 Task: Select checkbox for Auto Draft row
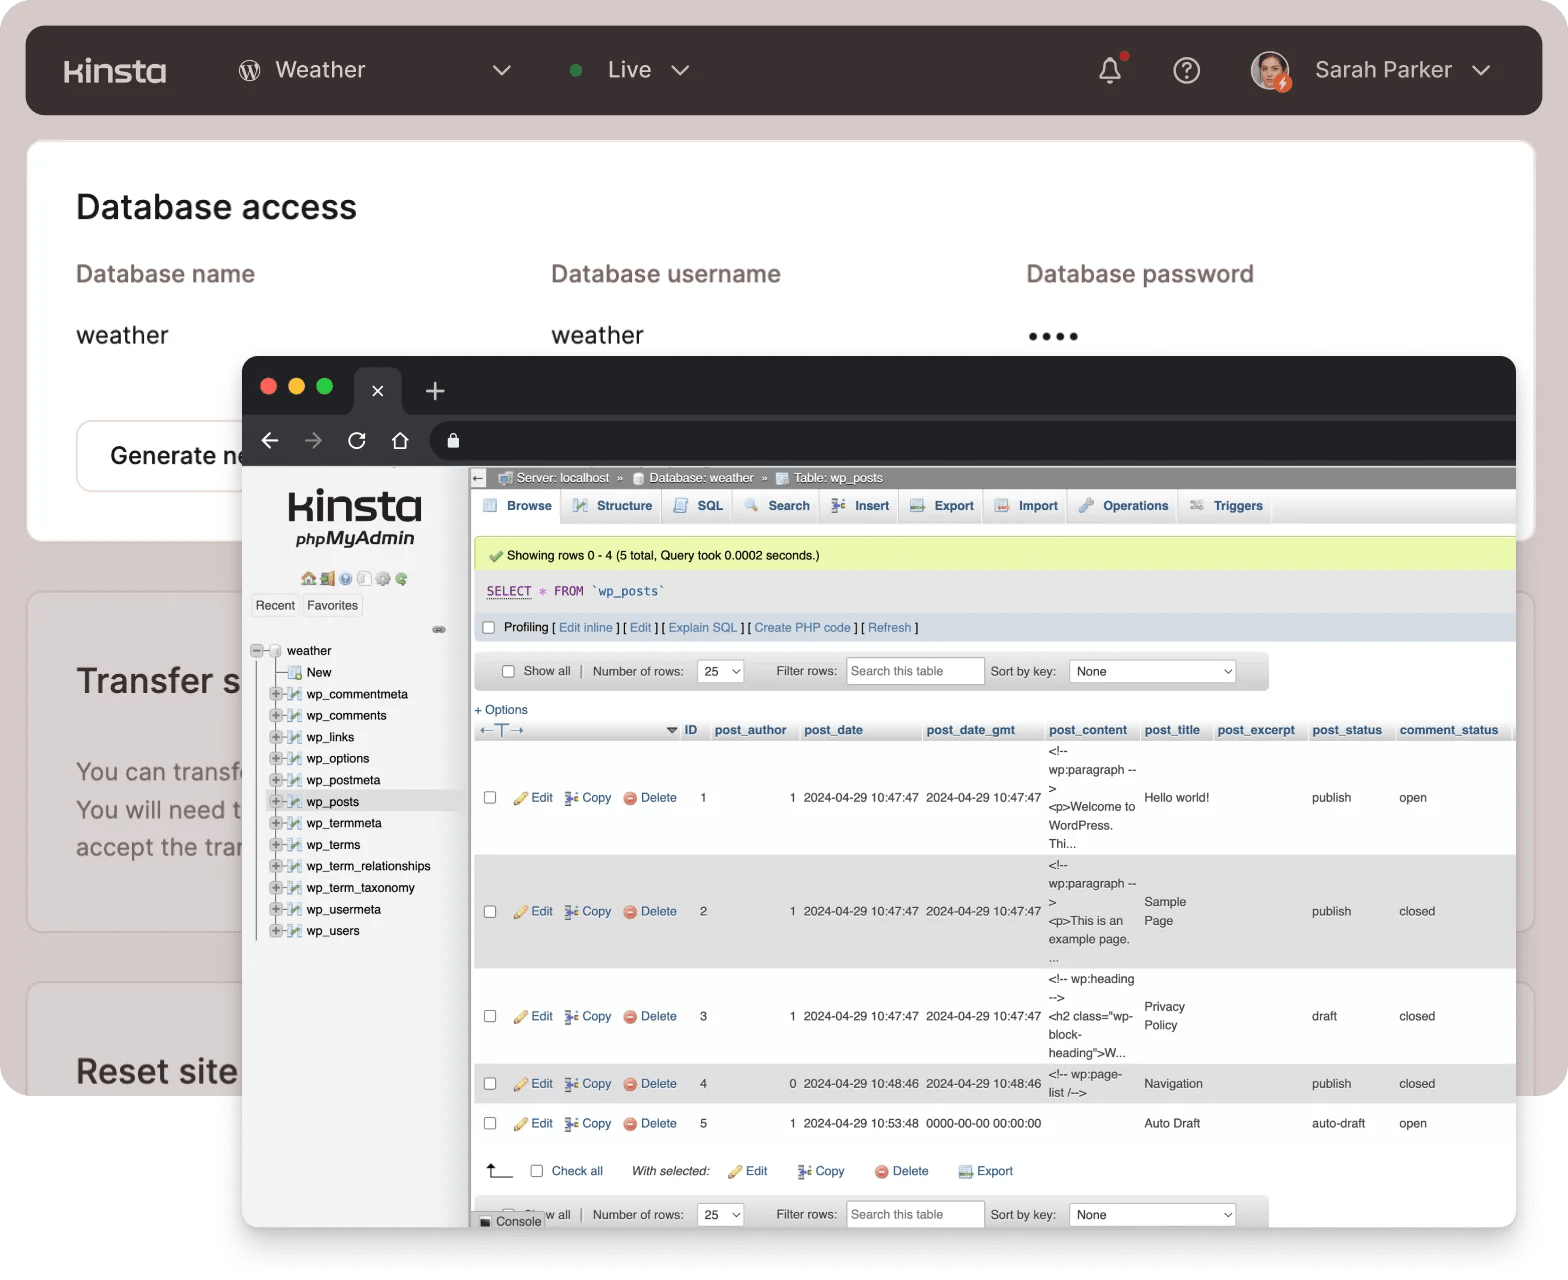(490, 1123)
